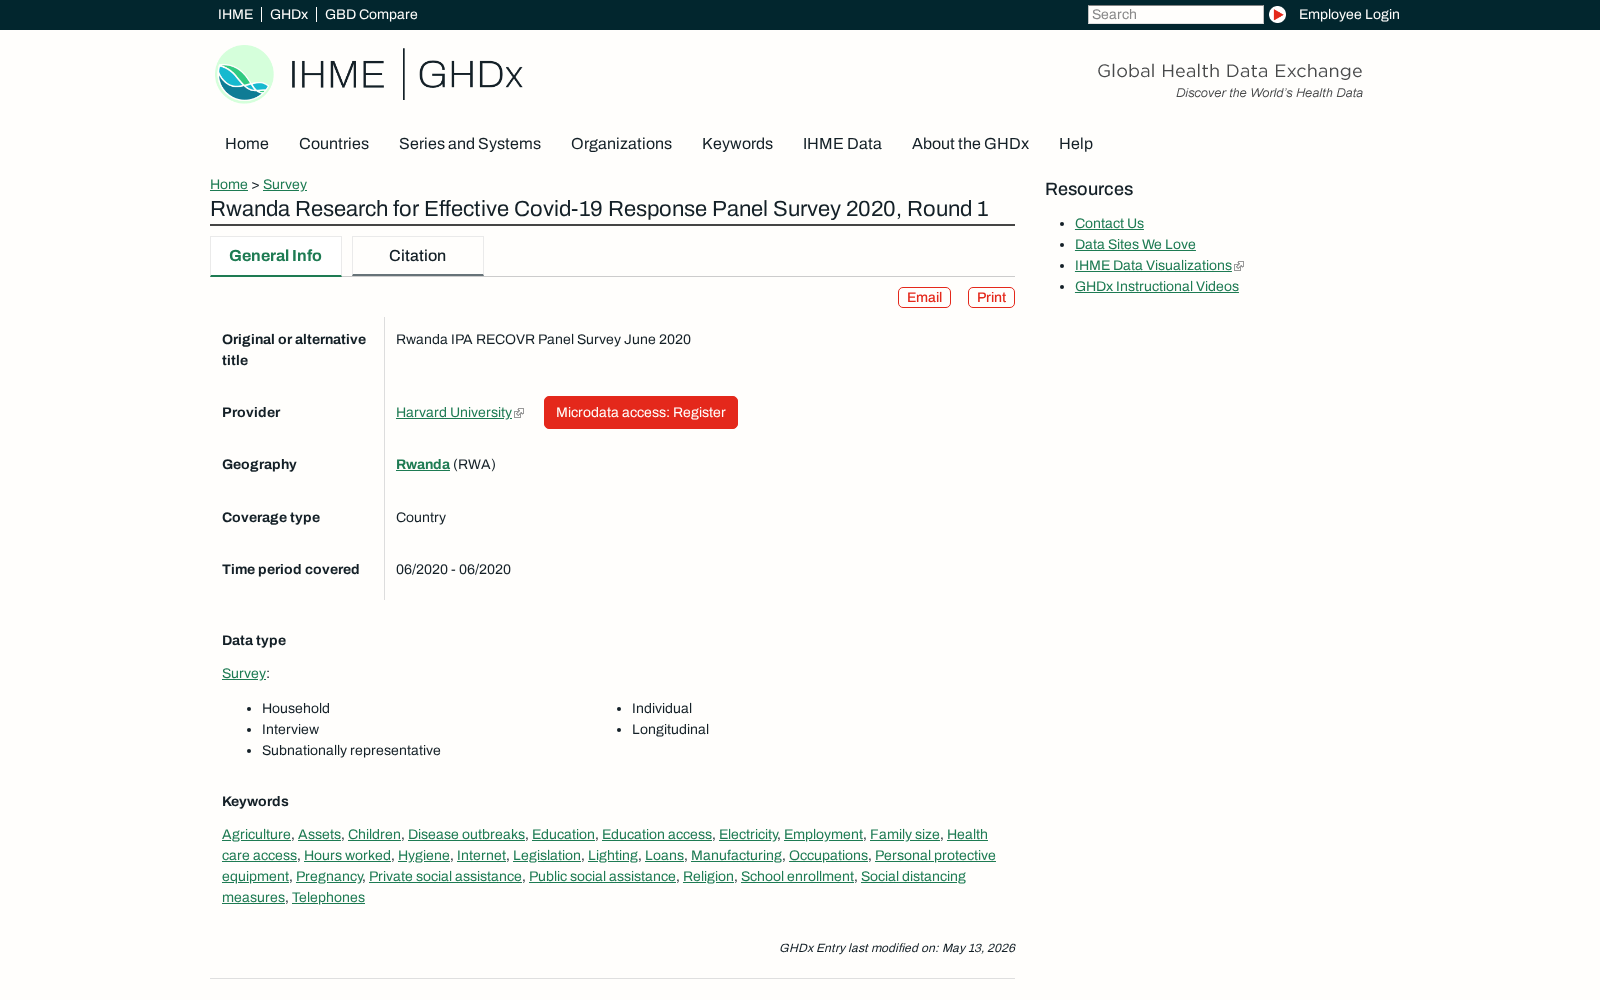Open the Keywords menu
1600x1000 pixels.
click(737, 144)
